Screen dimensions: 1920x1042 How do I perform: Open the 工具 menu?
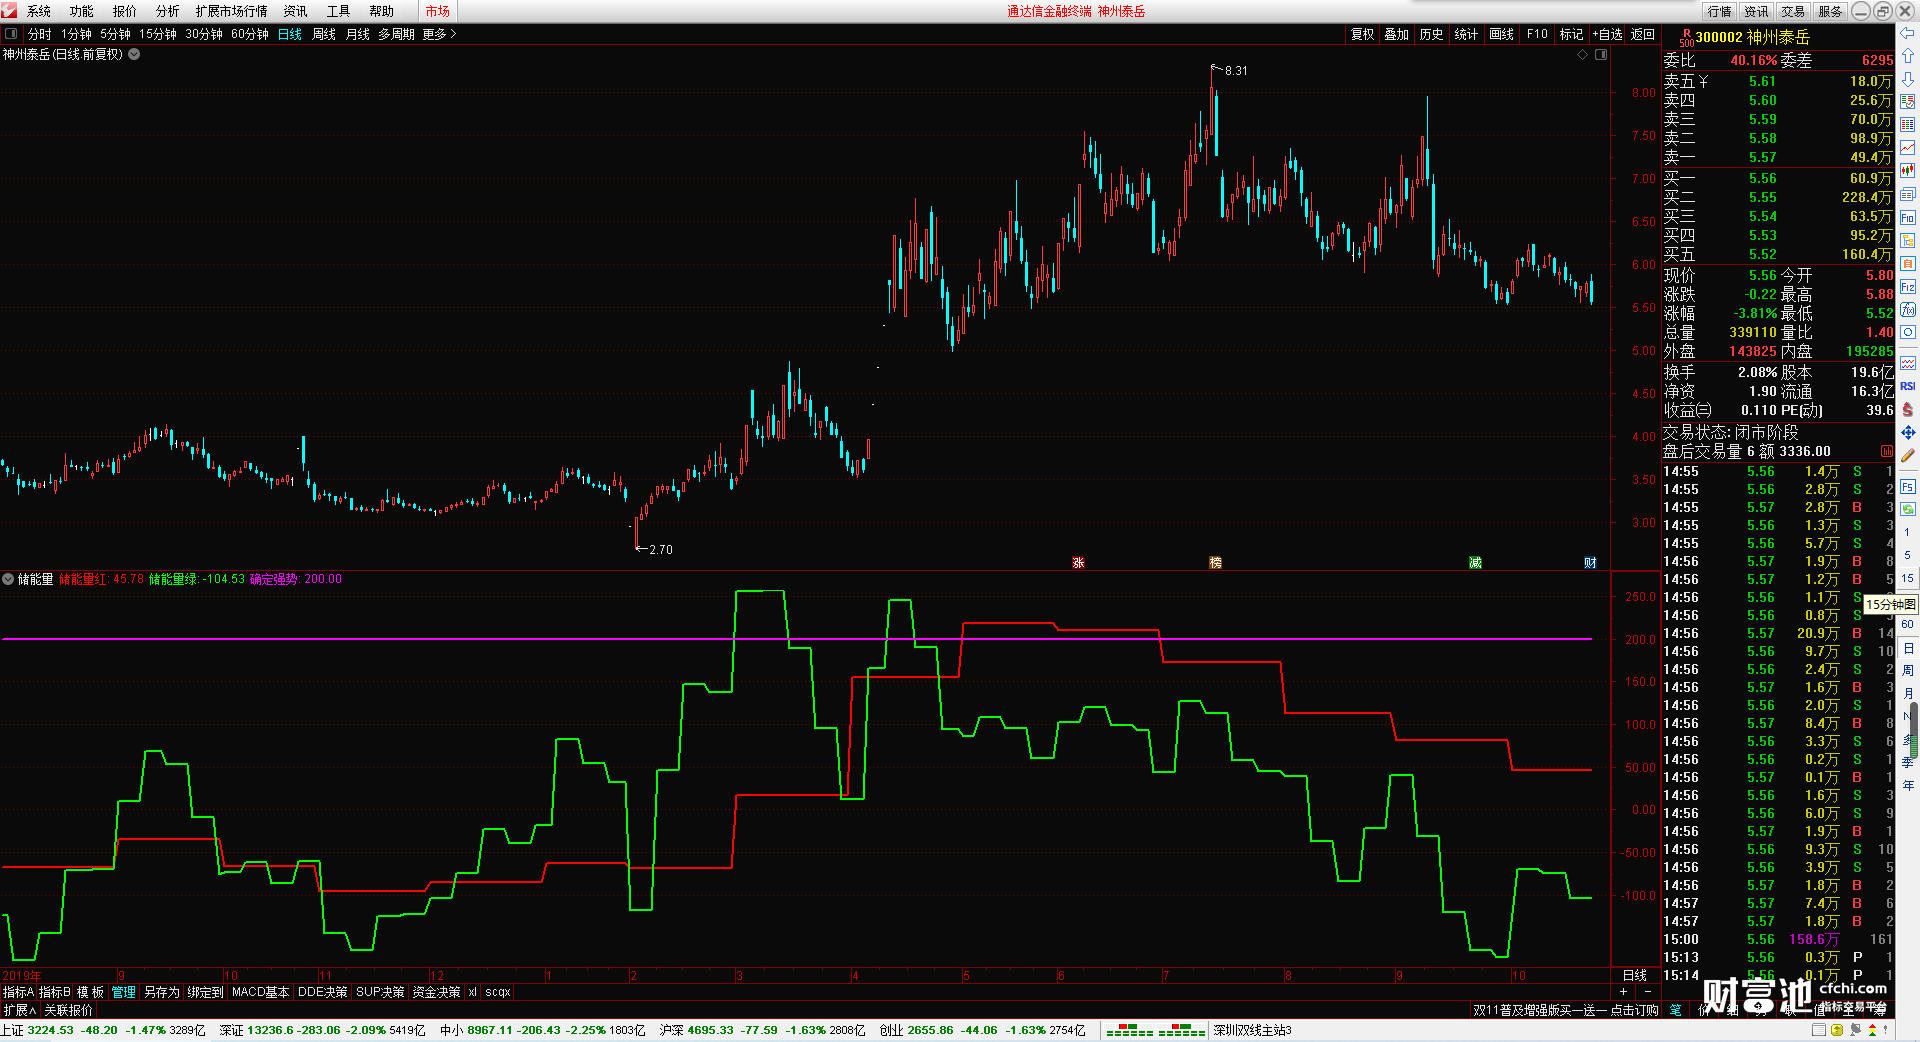tap(339, 11)
